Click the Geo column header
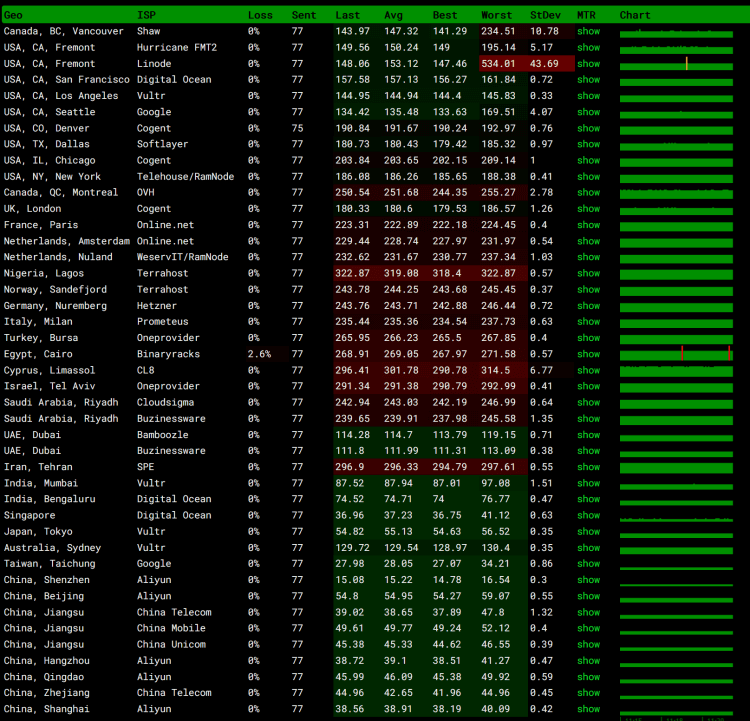This screenshot has height=721, width=750. [13, 15]
